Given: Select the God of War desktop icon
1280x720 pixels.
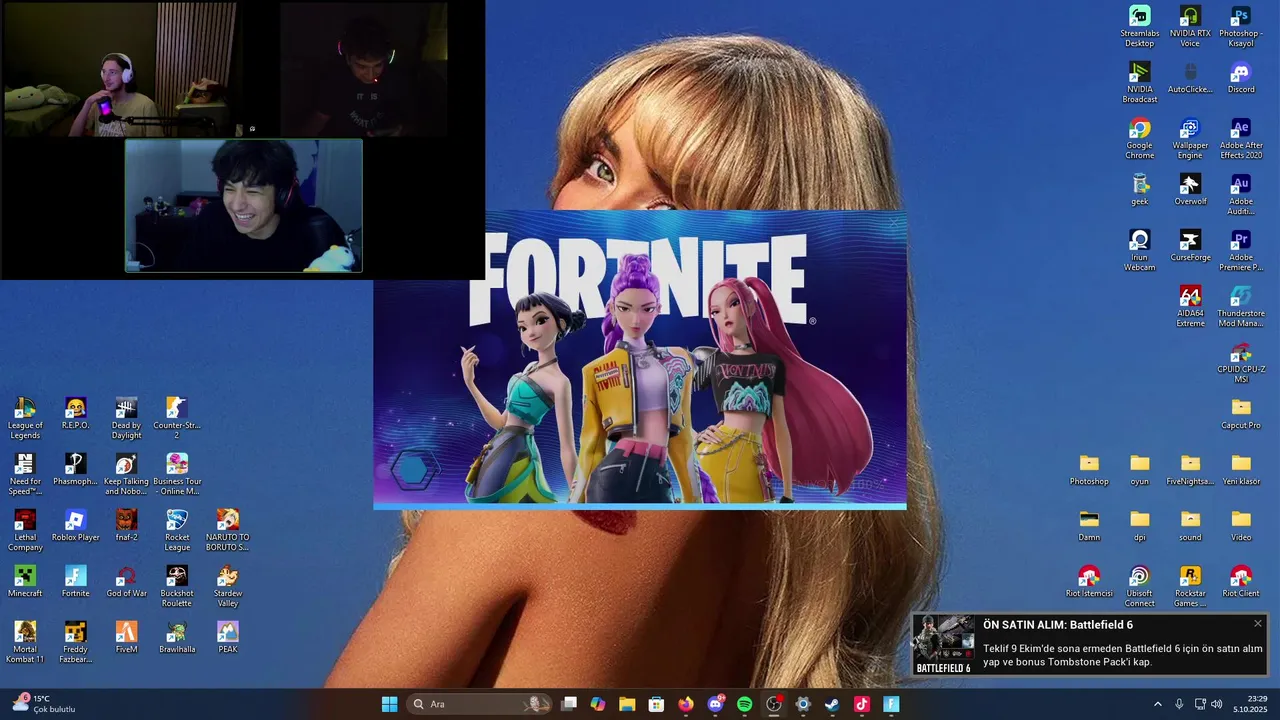Looking at the screenshot, I should point(126,582).
